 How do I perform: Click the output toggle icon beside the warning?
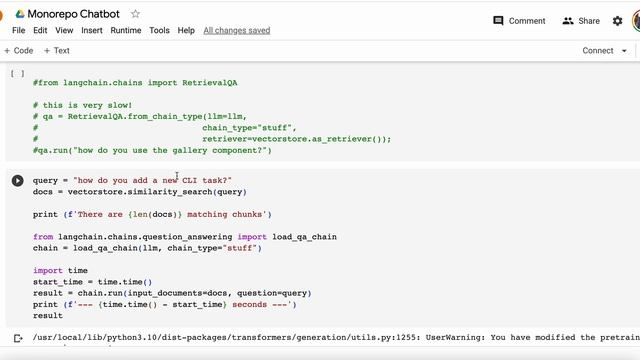[x=18, y=338]
